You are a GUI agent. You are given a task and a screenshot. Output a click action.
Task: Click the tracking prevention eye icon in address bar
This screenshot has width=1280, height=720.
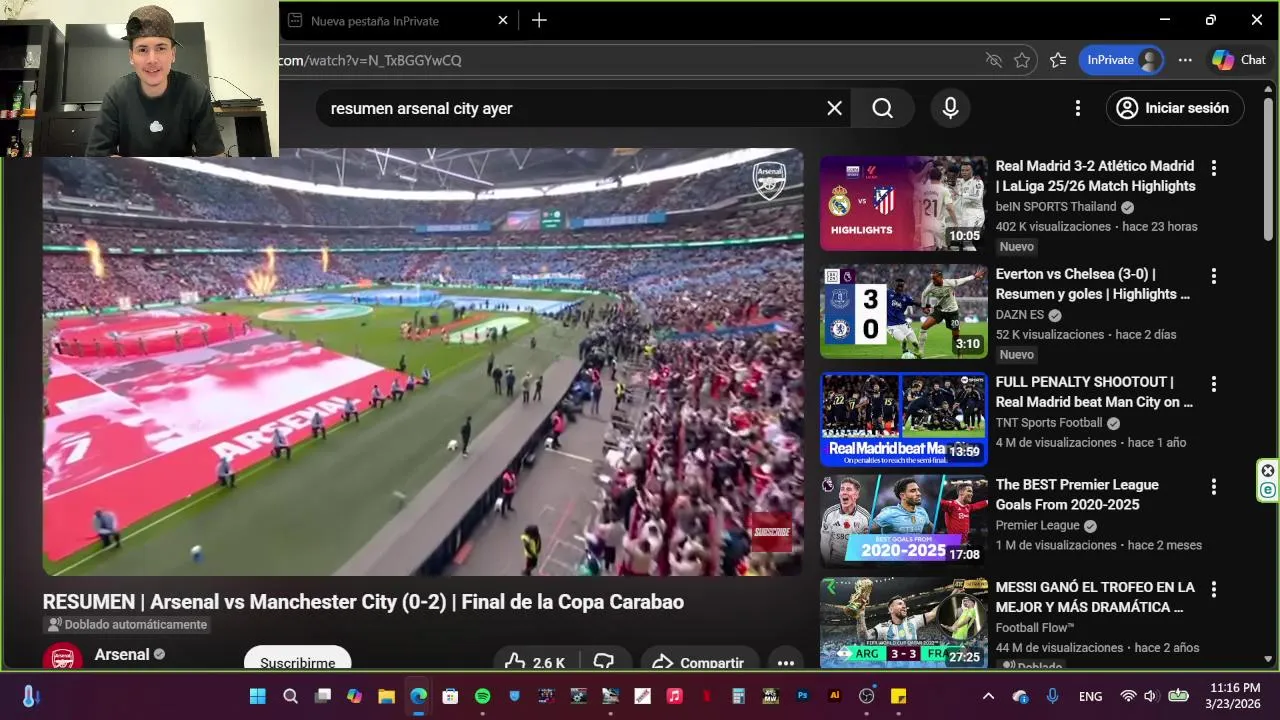(993, 60)
